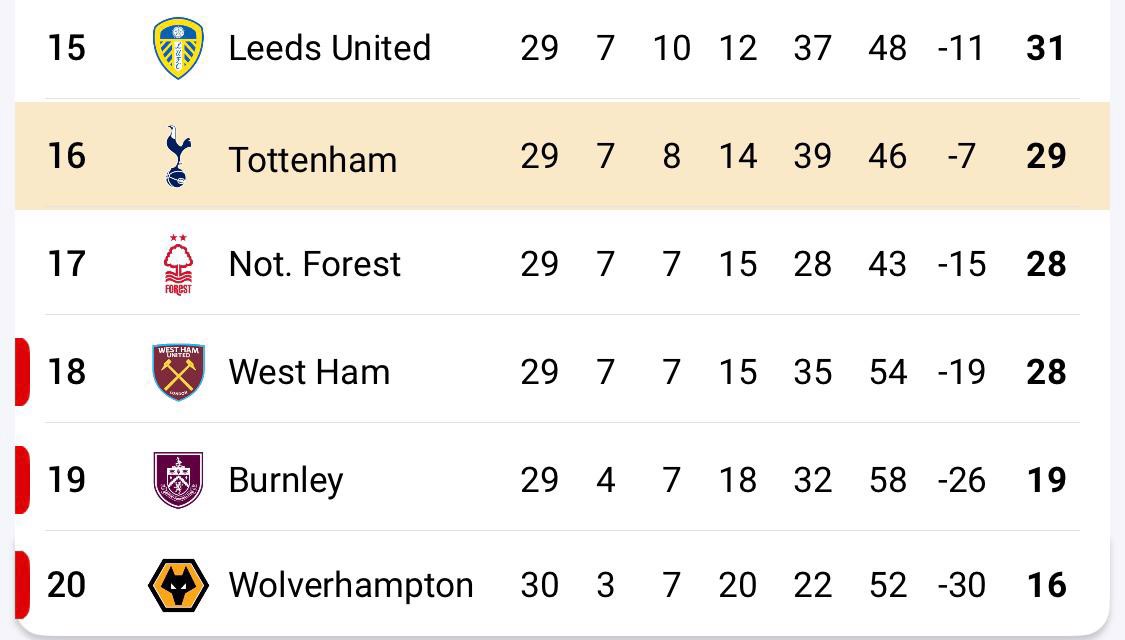Click the red relegation marker beside Burnley
Screen dimensions: 1125x640
point(22,480)
